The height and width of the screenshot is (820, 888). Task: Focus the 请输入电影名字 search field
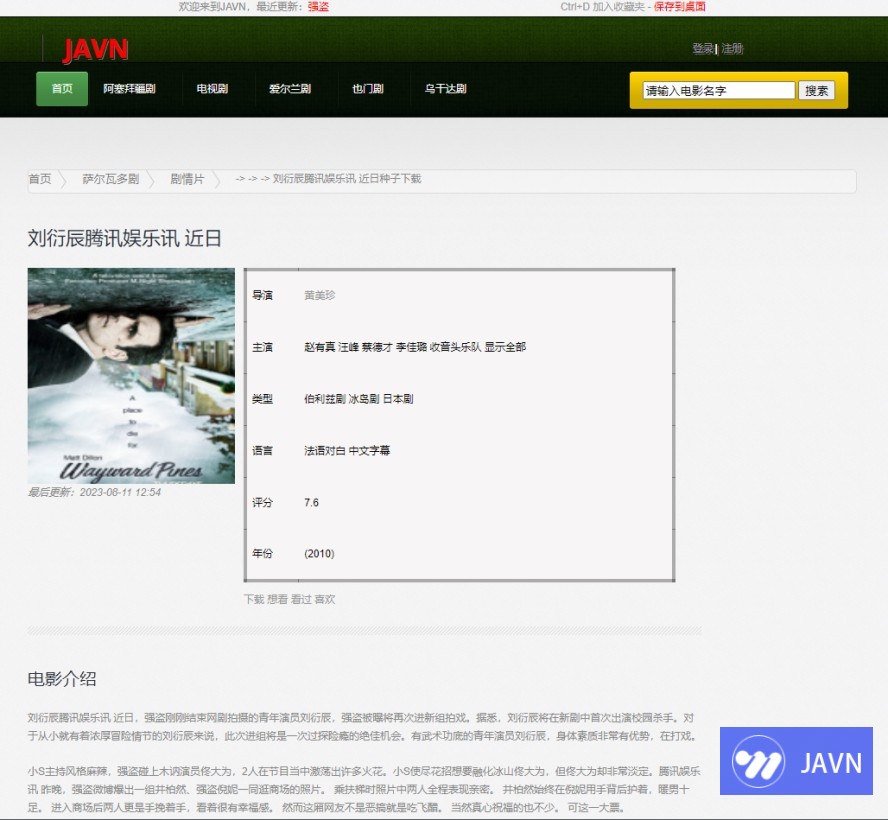[719, 91]
